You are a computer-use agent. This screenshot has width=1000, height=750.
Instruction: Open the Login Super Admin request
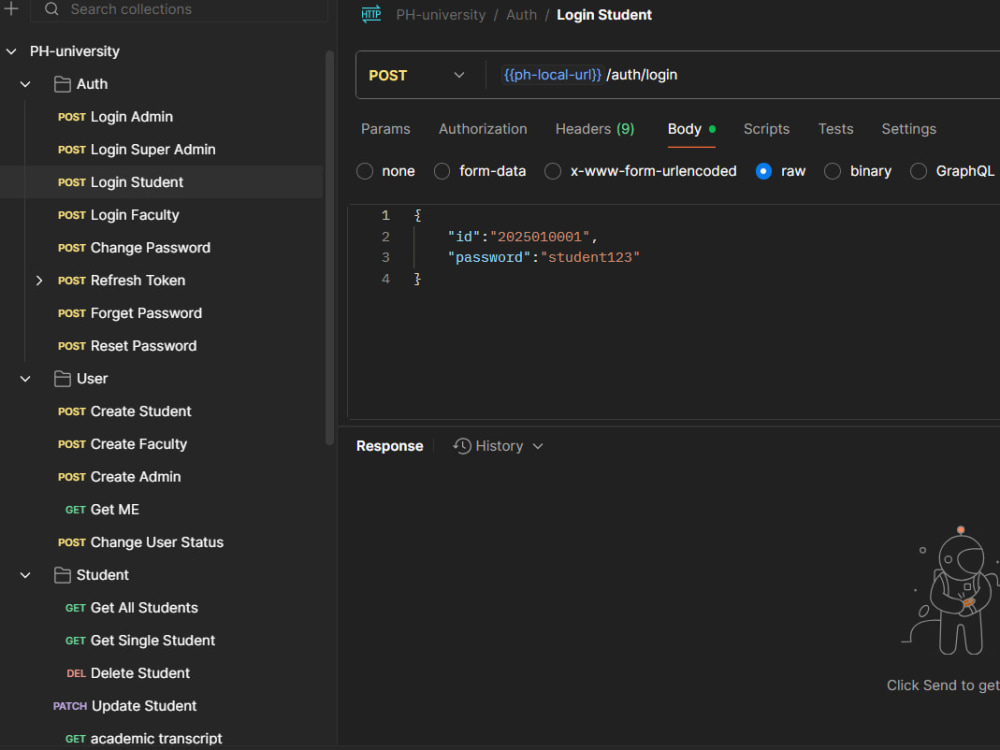point(136,149)
